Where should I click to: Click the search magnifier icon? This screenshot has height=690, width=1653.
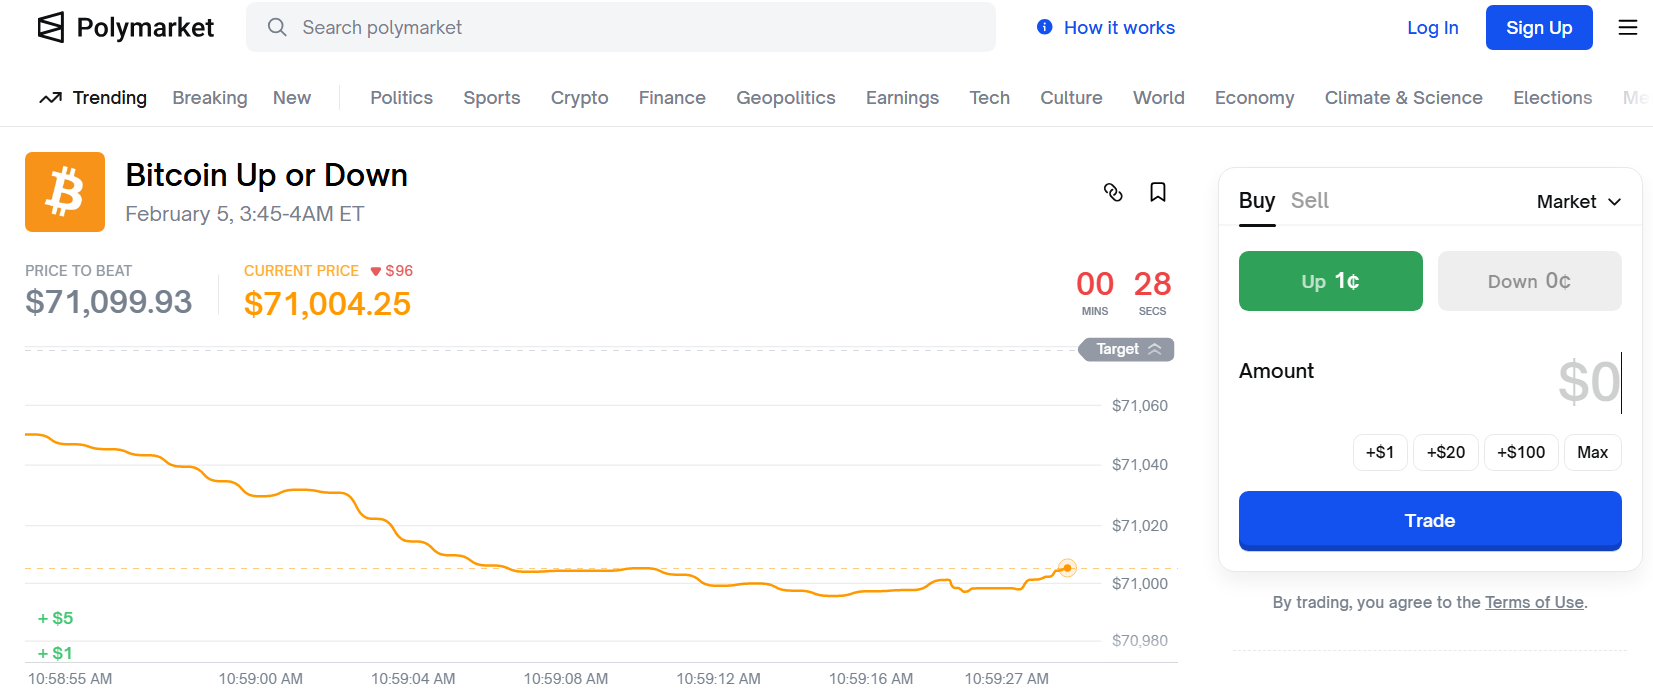click(277, 27)
